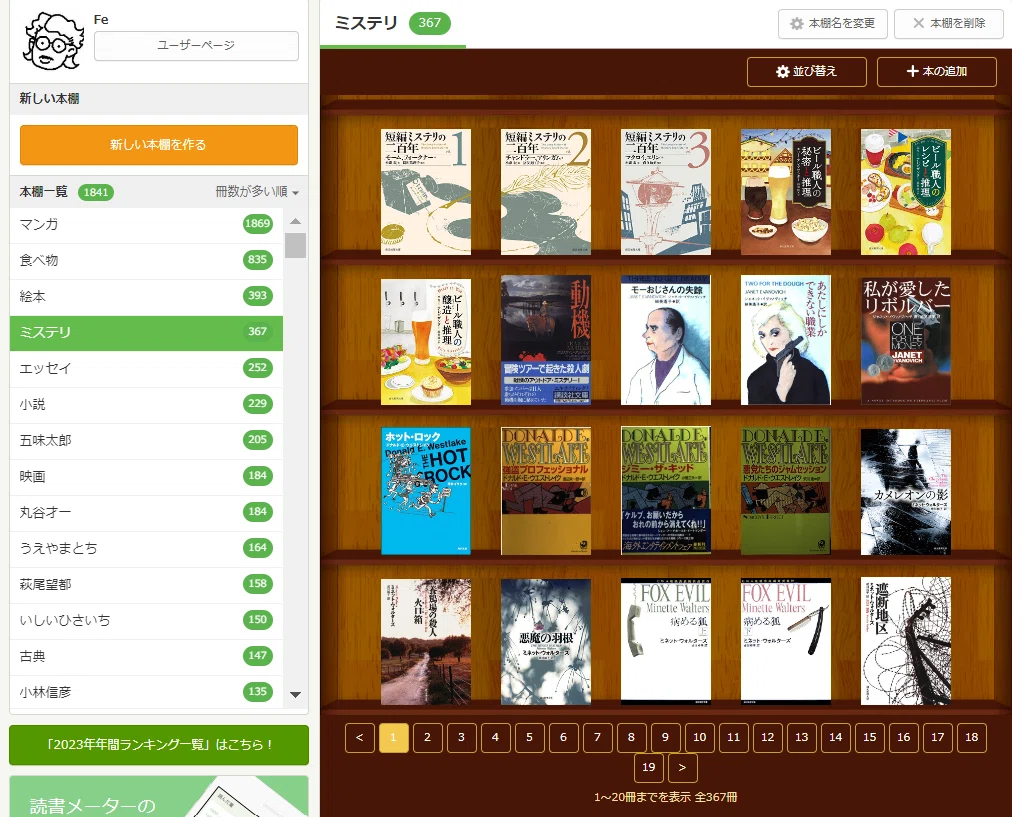Screen dimensions: 1012x817
Task: Select the 古典 bookshelf row
Action: click(147, 658)
